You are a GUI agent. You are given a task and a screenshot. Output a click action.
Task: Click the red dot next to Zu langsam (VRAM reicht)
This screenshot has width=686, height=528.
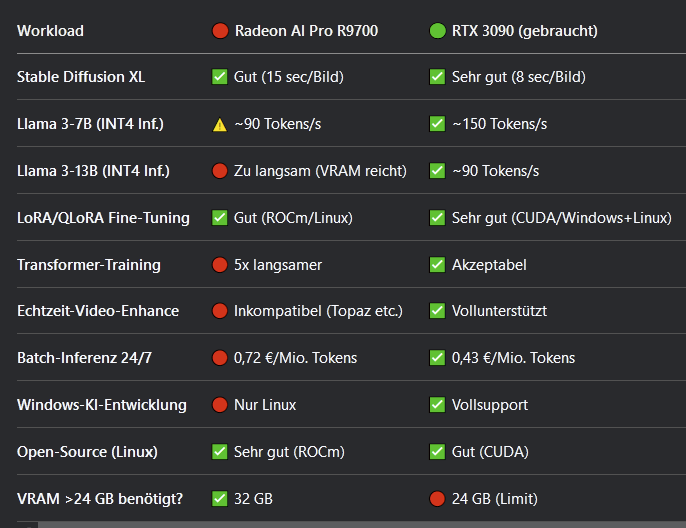(220, 171)
